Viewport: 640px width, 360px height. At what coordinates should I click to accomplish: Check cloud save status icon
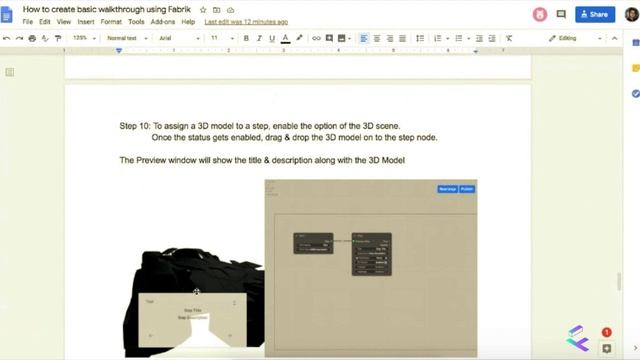(231, 10)
